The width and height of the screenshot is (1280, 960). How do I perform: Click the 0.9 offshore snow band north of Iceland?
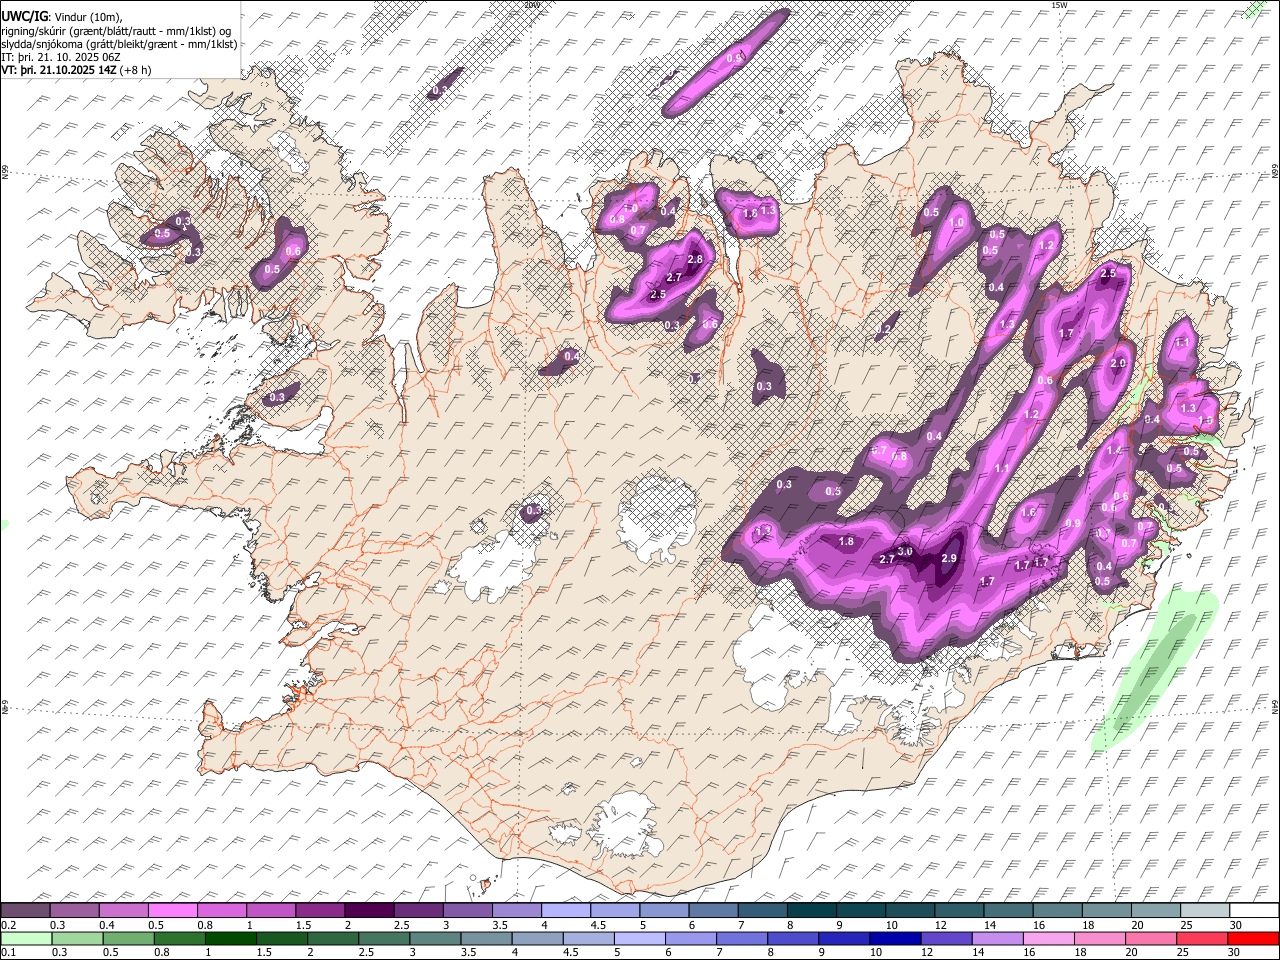[727, 61]
